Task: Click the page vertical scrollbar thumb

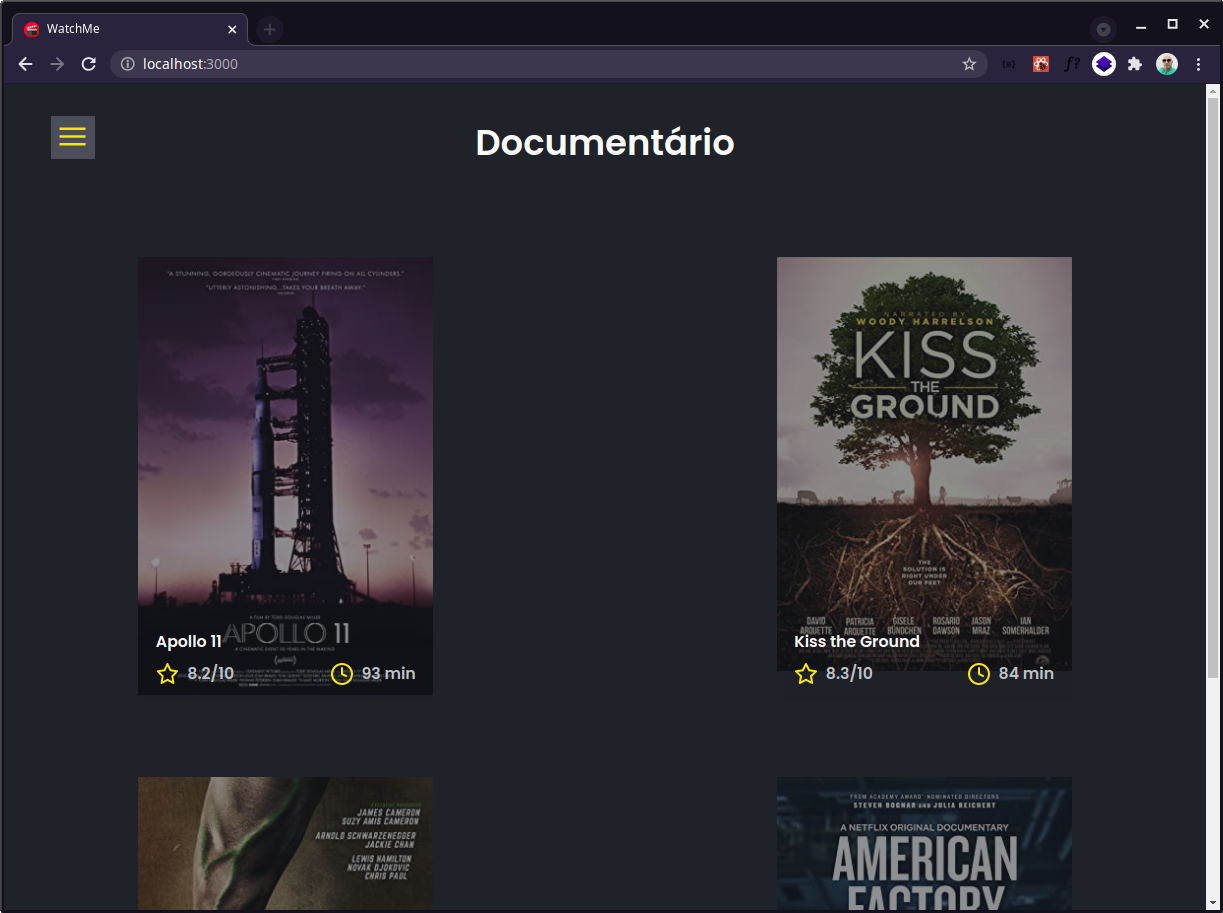Action: (x=1213, y=388)
